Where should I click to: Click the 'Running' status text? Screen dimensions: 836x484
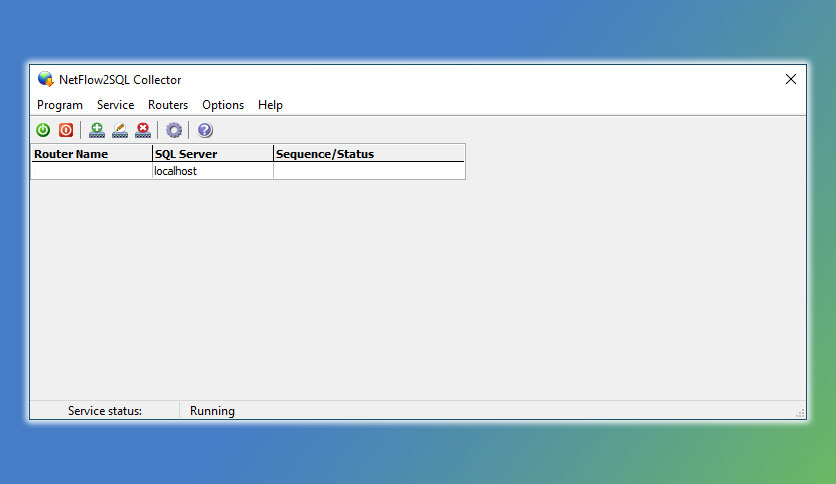click(x=212, y=411)
